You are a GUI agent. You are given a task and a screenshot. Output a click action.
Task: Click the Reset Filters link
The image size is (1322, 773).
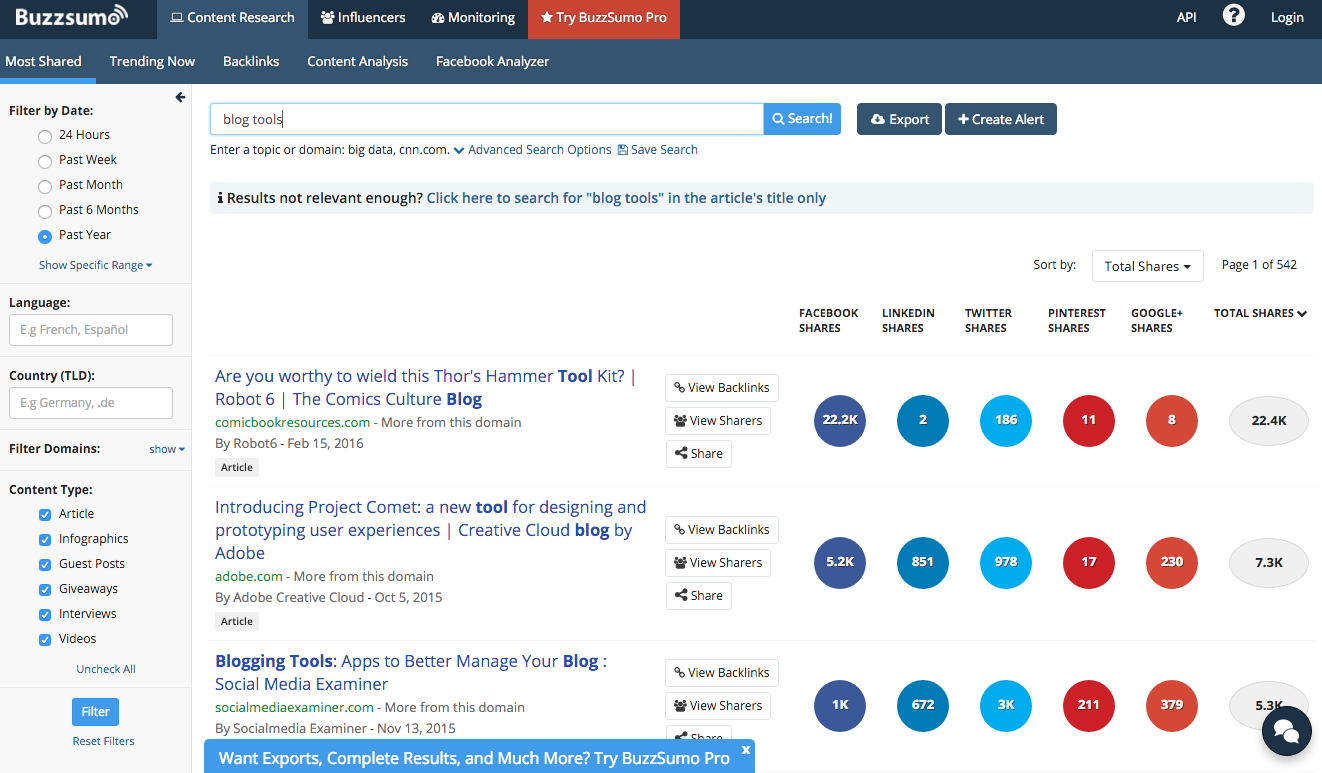click(103, 741)
